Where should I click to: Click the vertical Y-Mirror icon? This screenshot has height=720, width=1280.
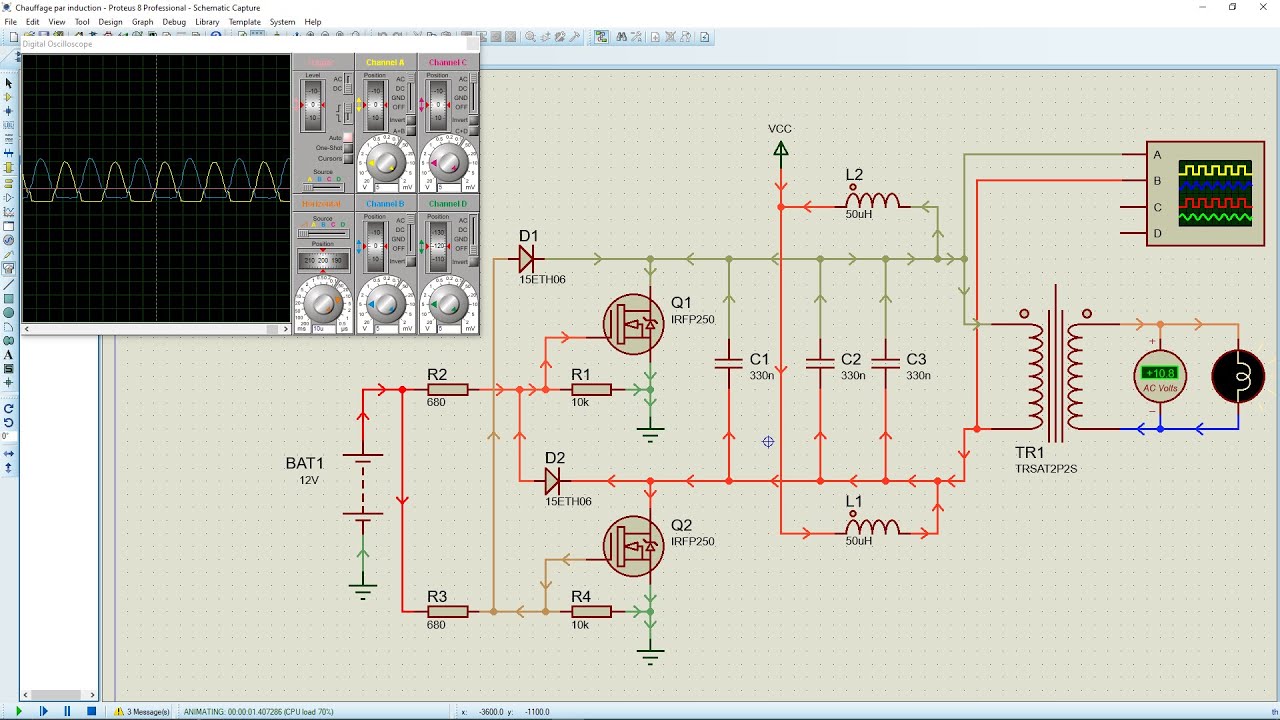coord(9,467)
